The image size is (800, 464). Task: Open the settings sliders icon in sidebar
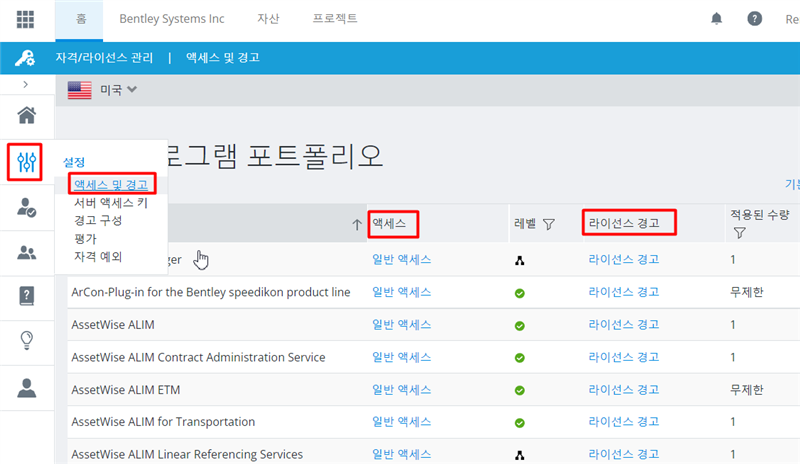click(26, 162)
